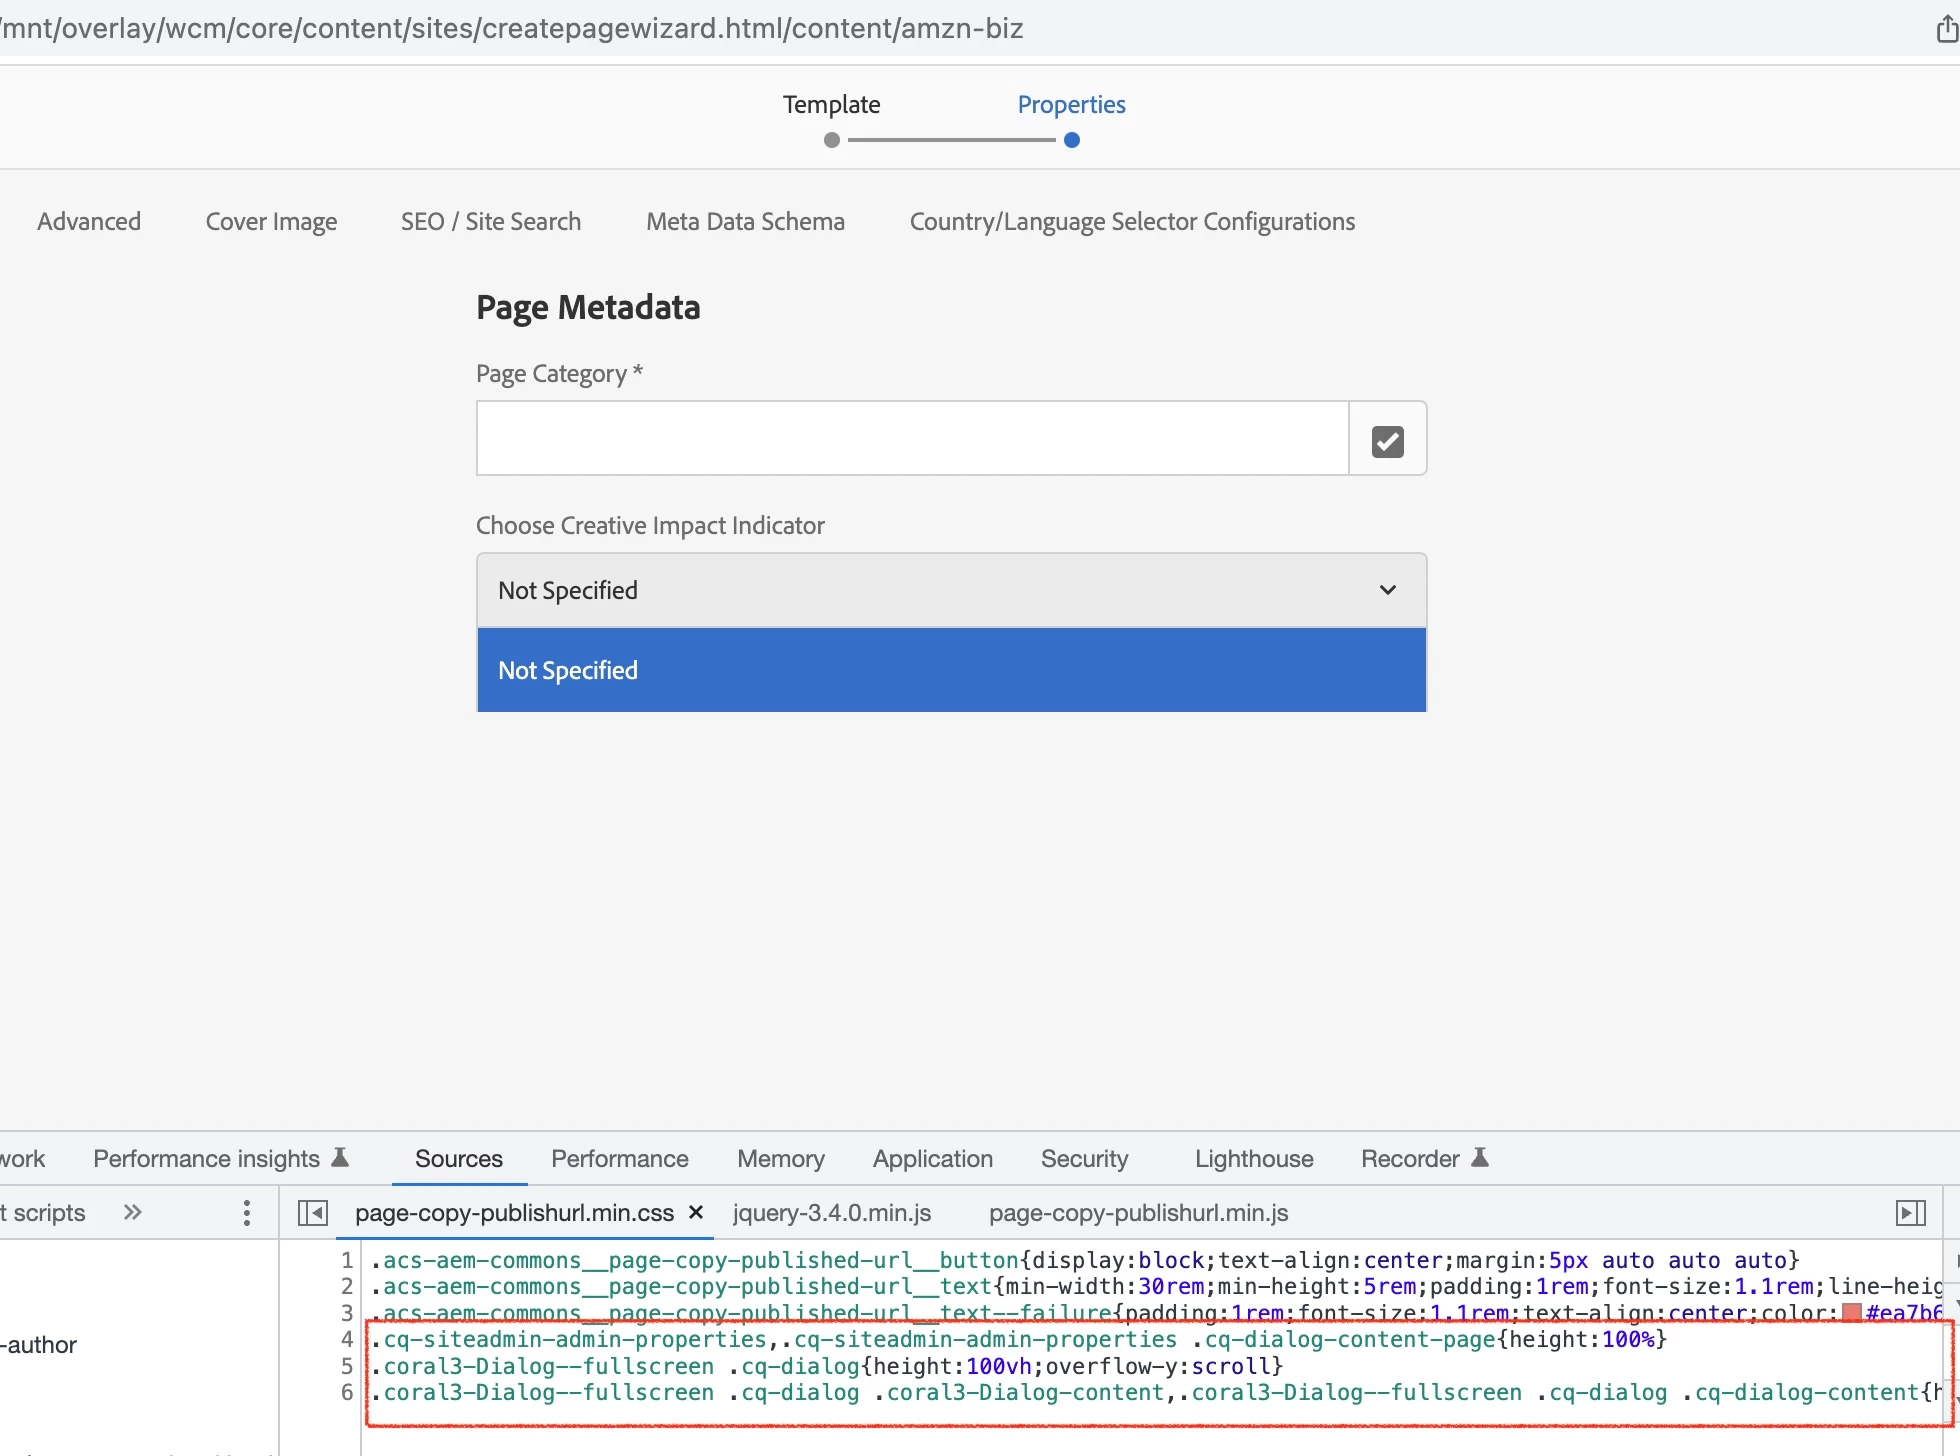Open the jquery-3.4.0.min.js file tab
This screenshot has width=1960, height=1456.
pos(831,1213)
